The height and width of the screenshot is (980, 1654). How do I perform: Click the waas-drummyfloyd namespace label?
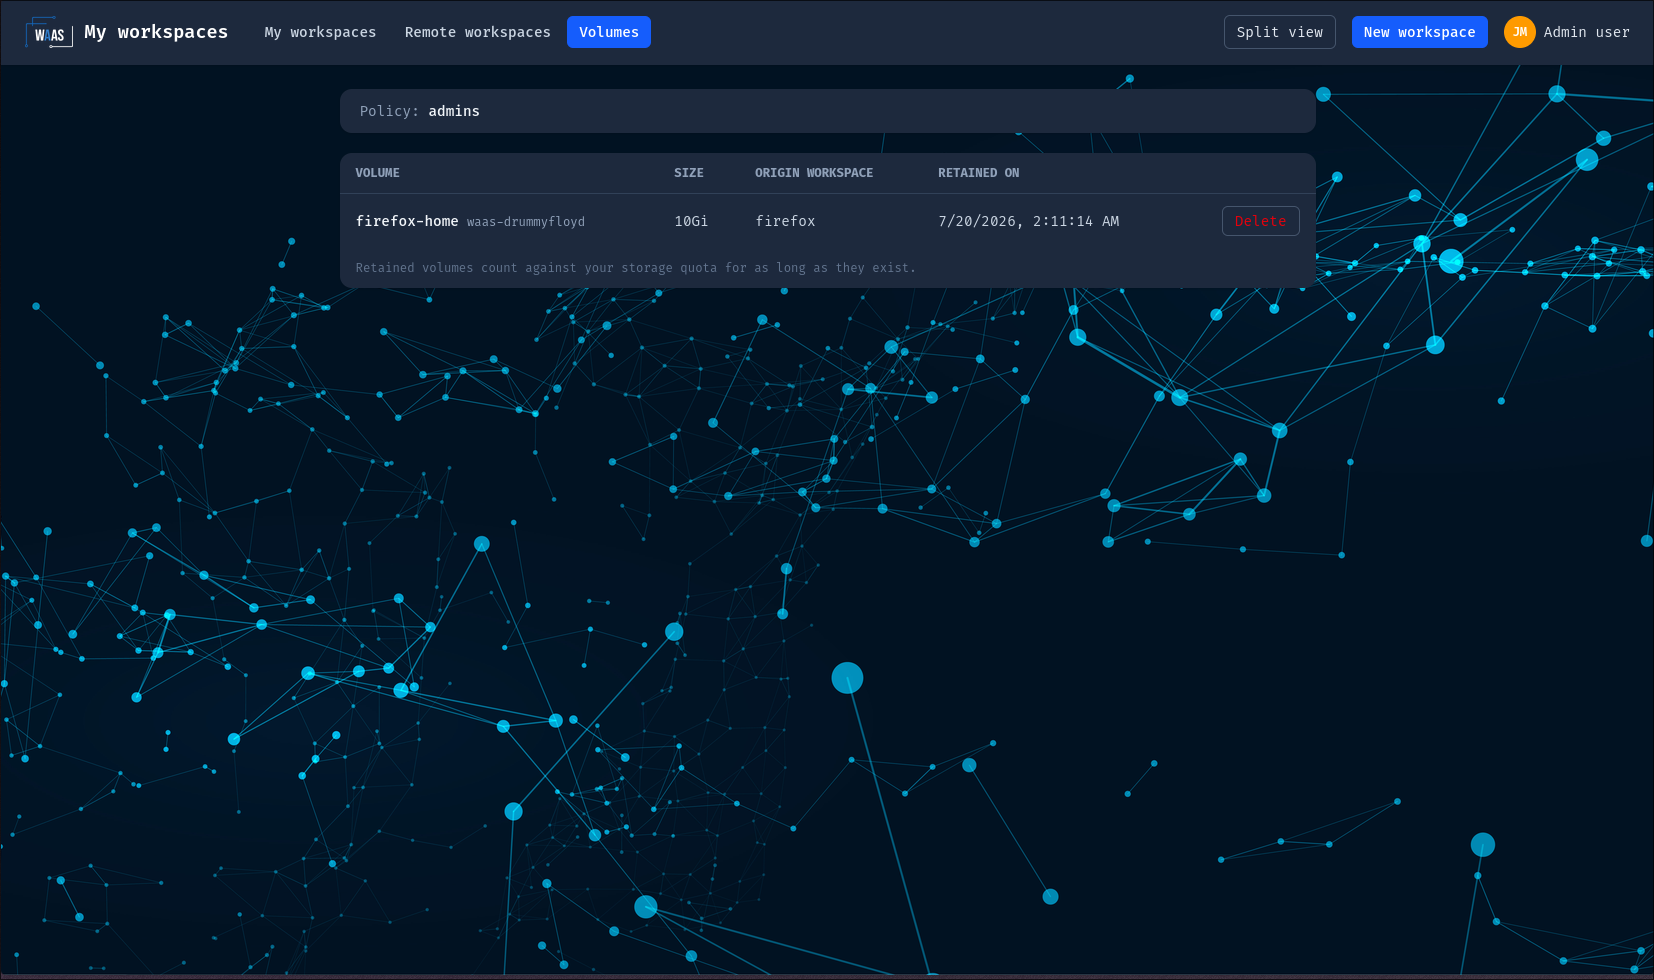pos(526,222)
